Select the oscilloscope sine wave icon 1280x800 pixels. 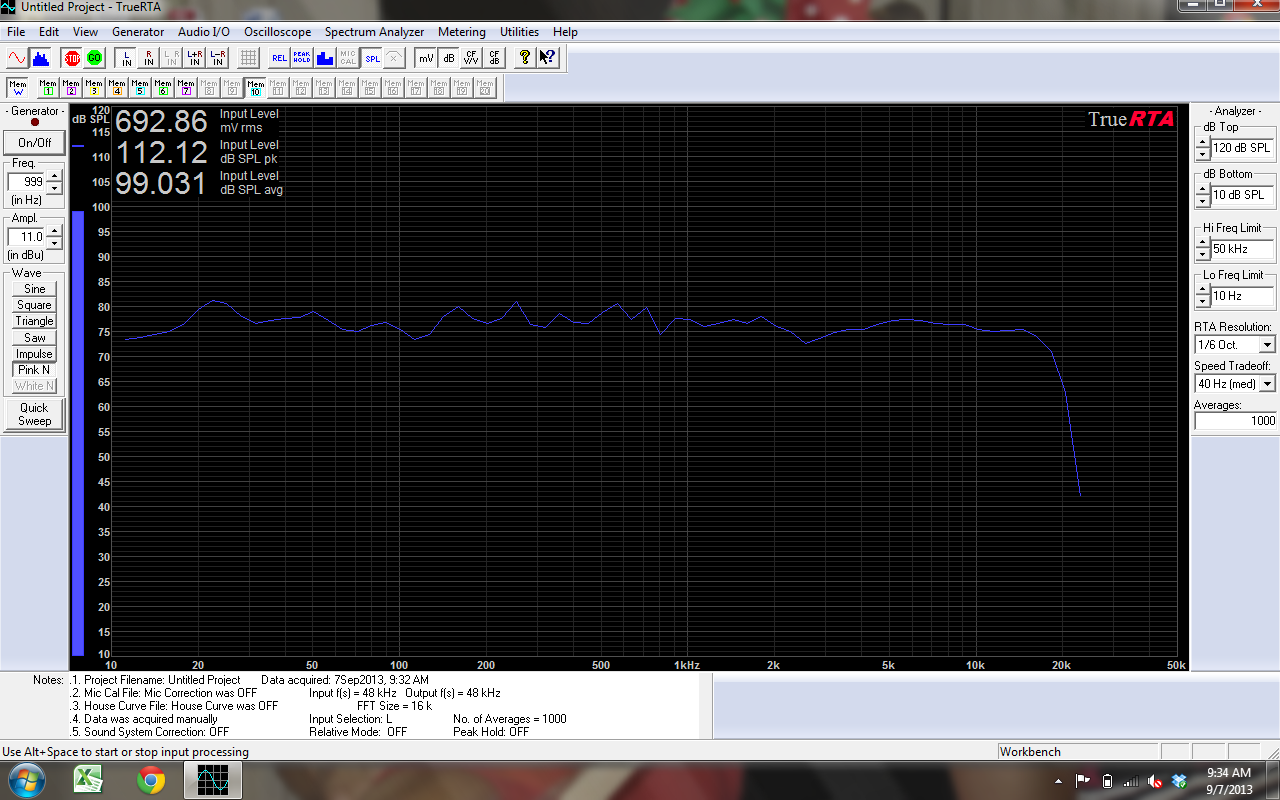pos(17,58)
